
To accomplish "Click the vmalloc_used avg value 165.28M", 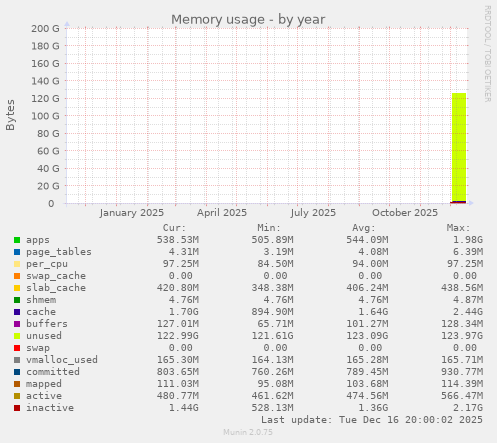I will coord(367,360).
